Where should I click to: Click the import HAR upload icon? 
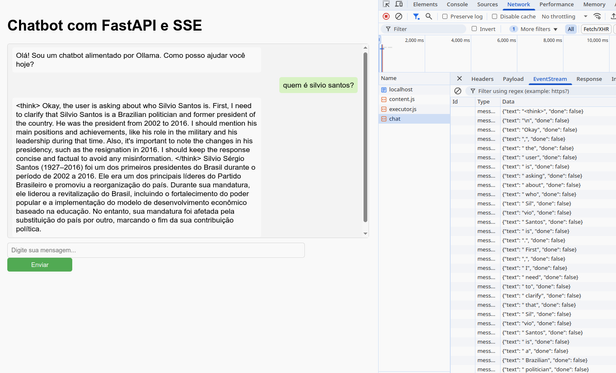pyautogui.click(x=613, y=17)
